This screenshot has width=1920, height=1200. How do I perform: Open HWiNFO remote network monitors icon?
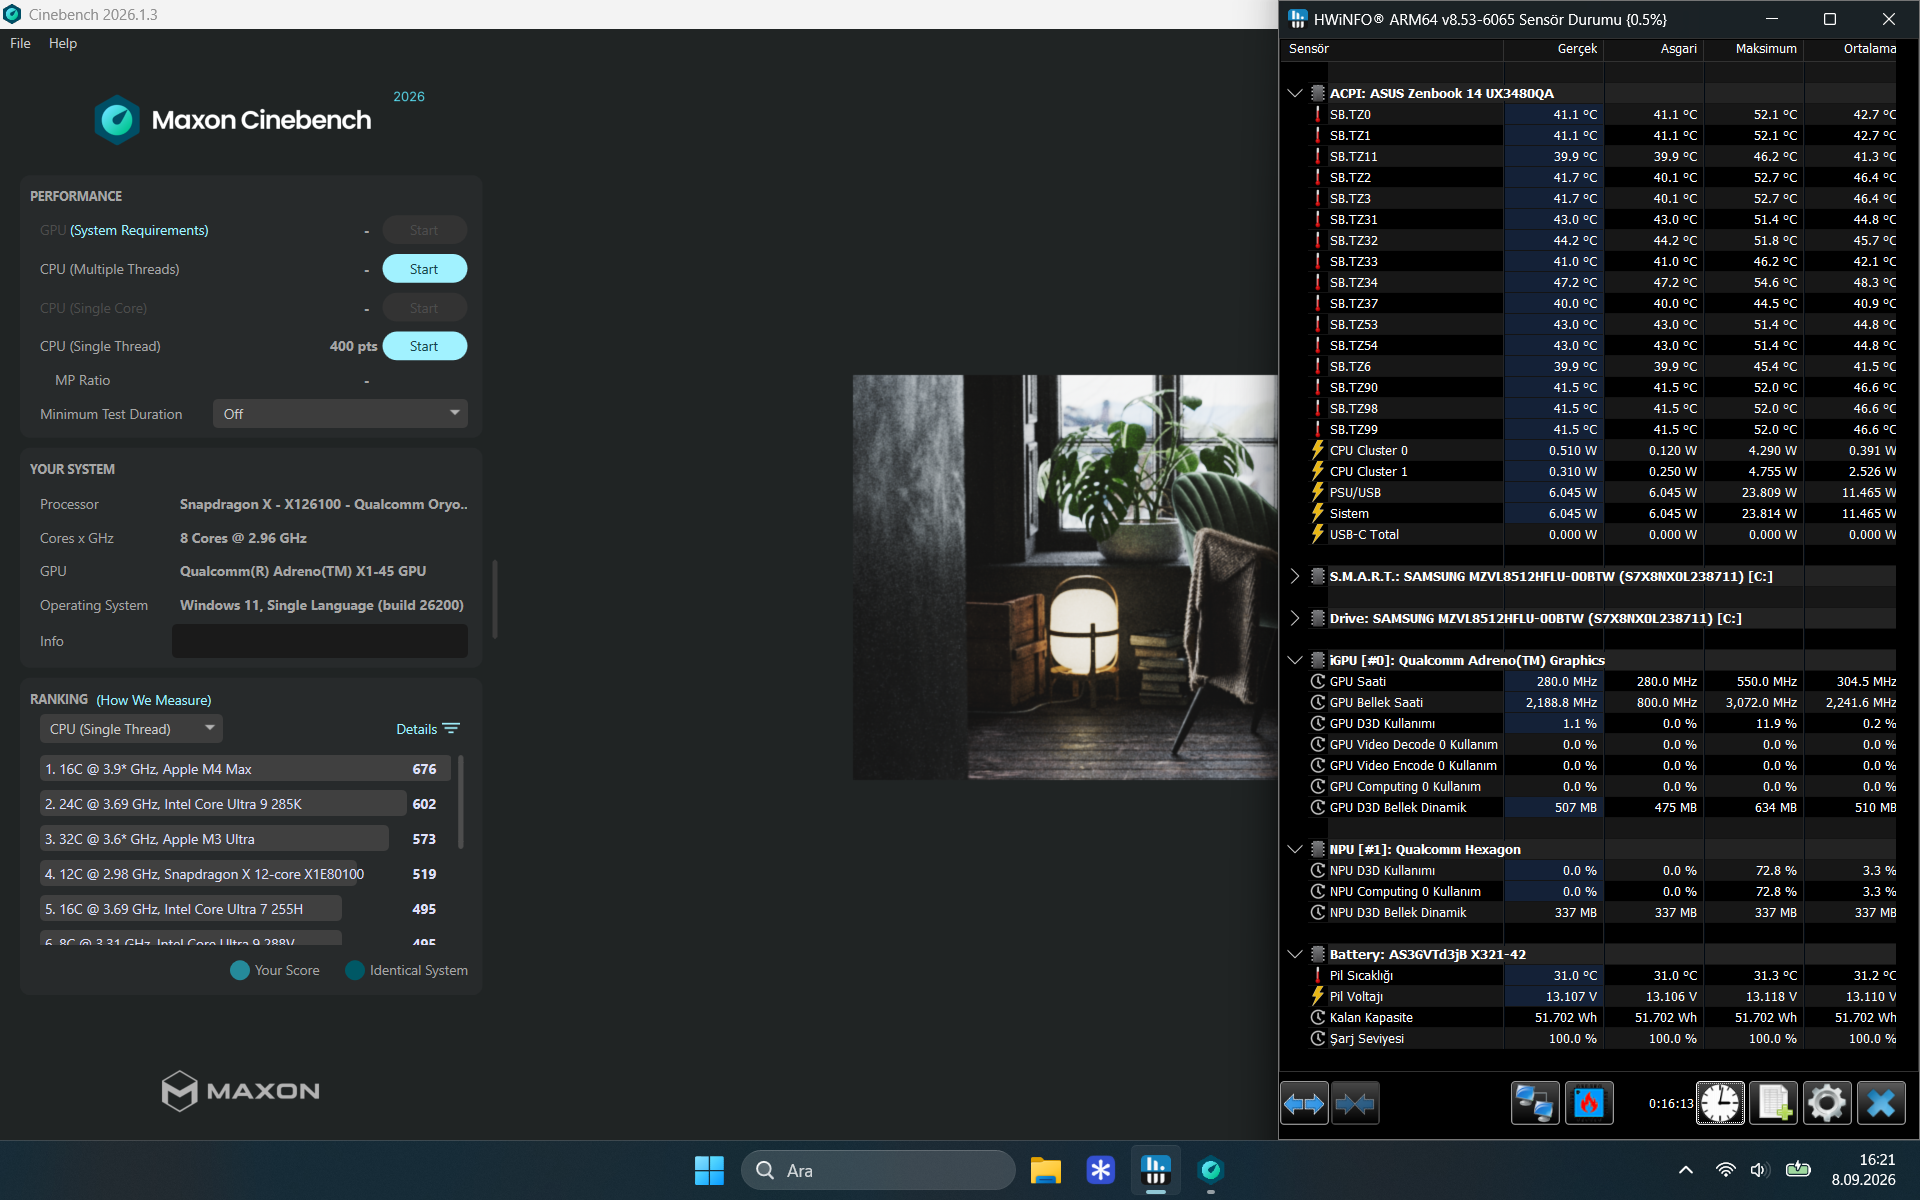1534,1103
